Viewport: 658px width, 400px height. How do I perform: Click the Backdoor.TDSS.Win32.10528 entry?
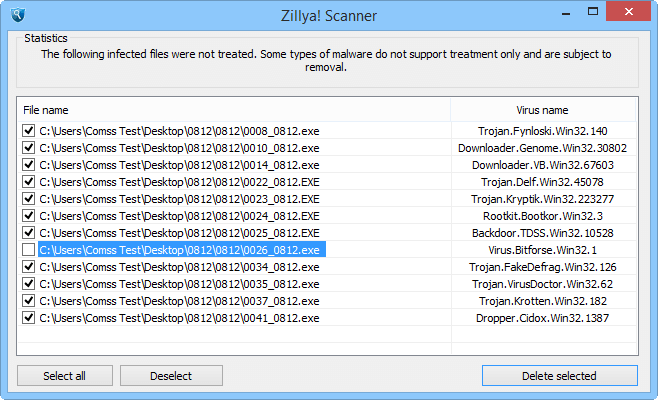[543, 233]
